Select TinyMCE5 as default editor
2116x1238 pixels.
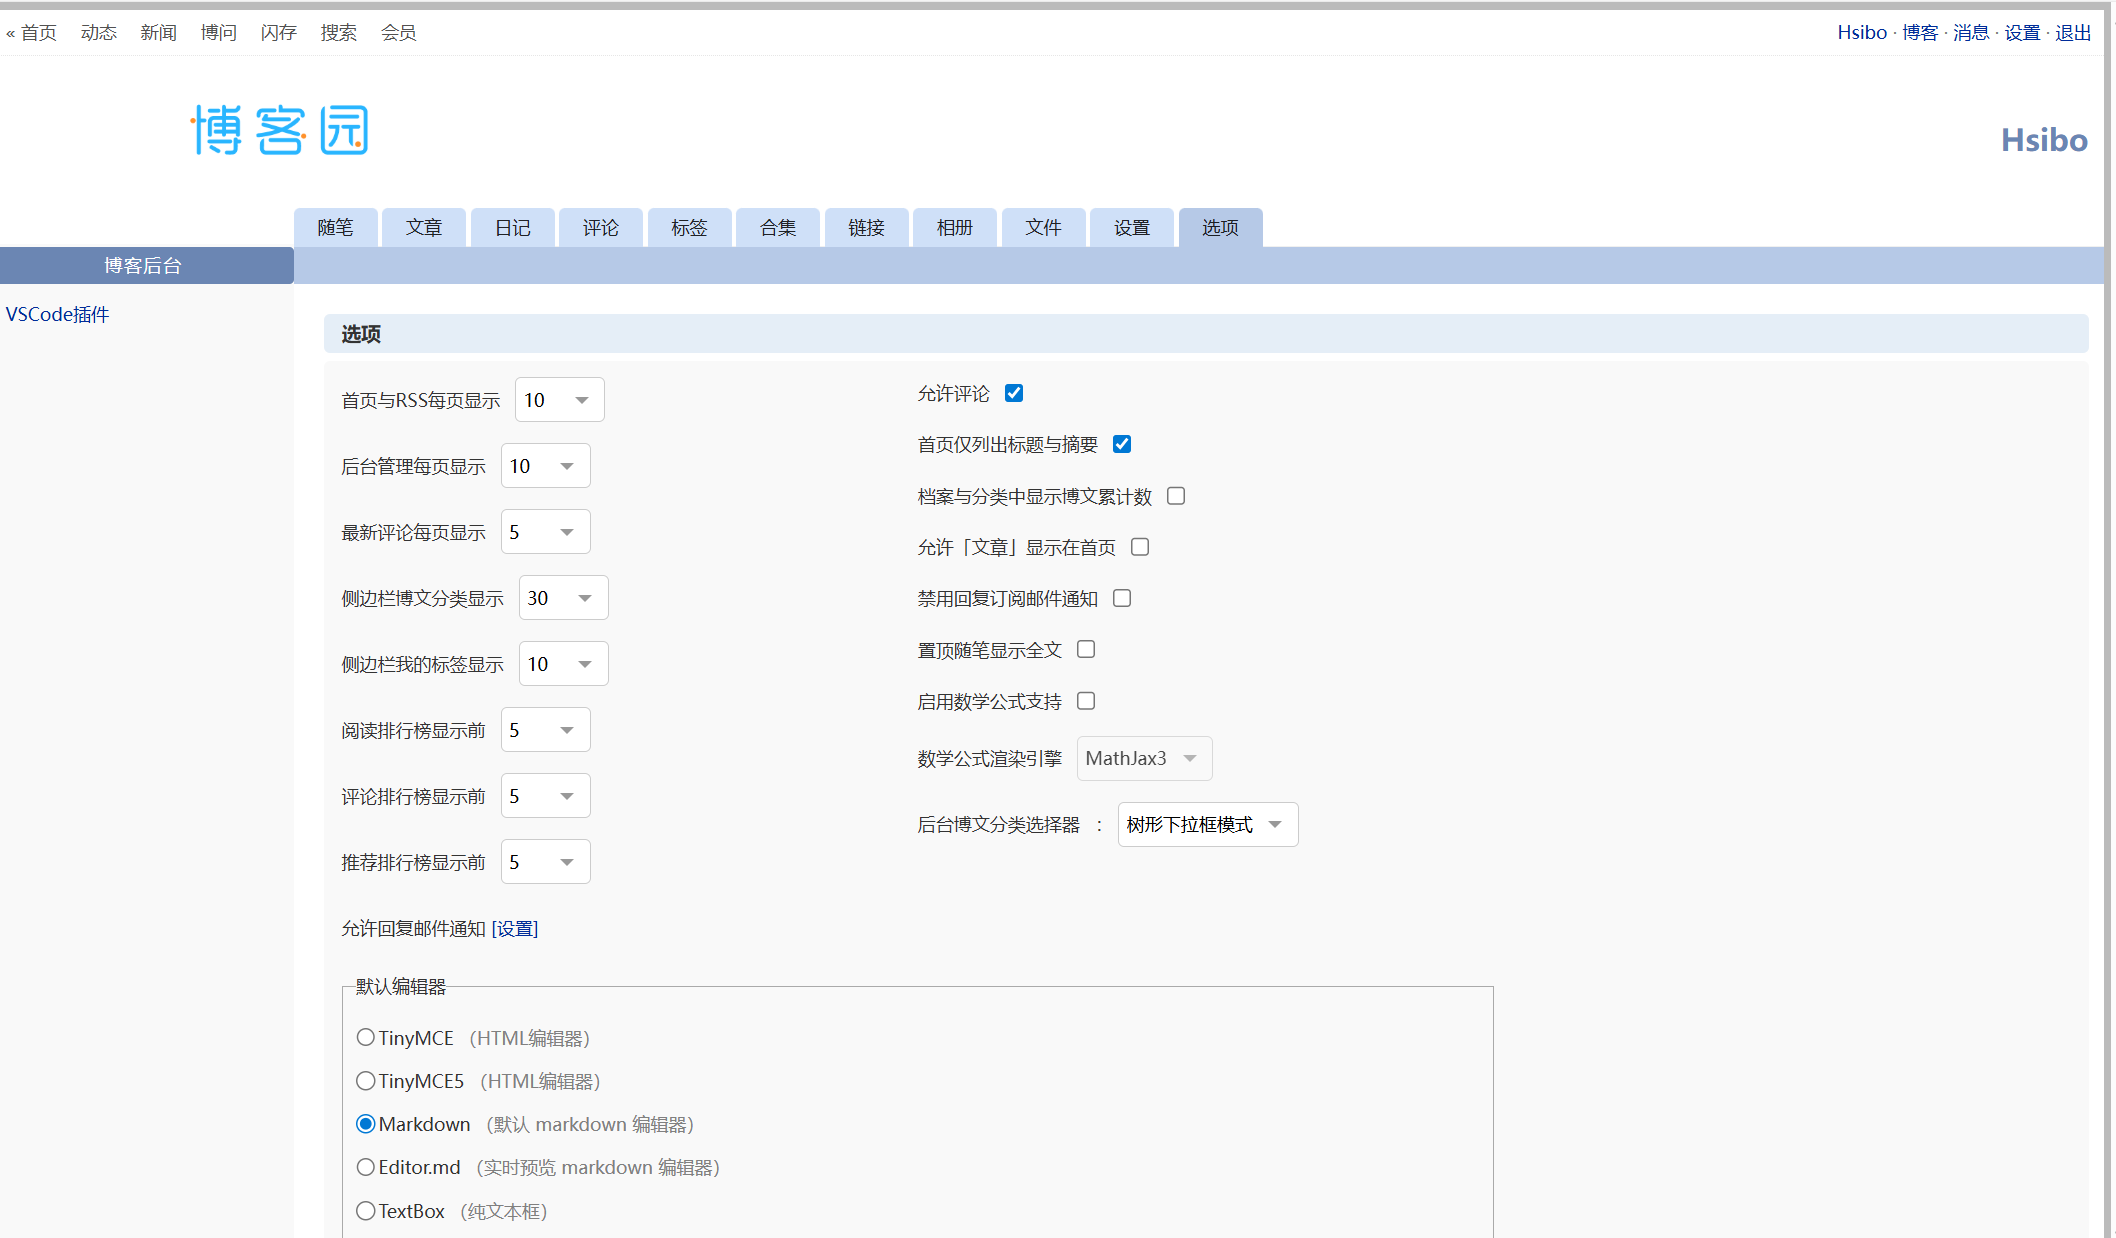pos(366,1081)
